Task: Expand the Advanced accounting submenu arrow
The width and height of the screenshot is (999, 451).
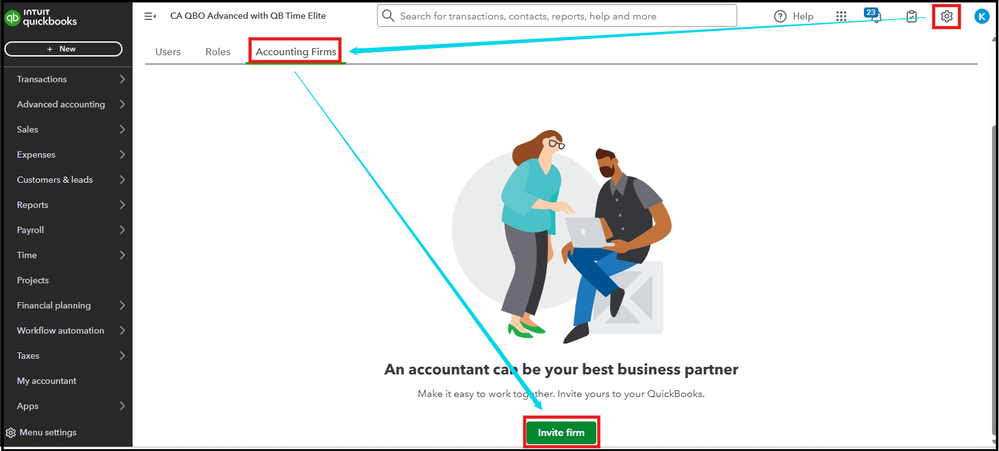Action: 122,104
